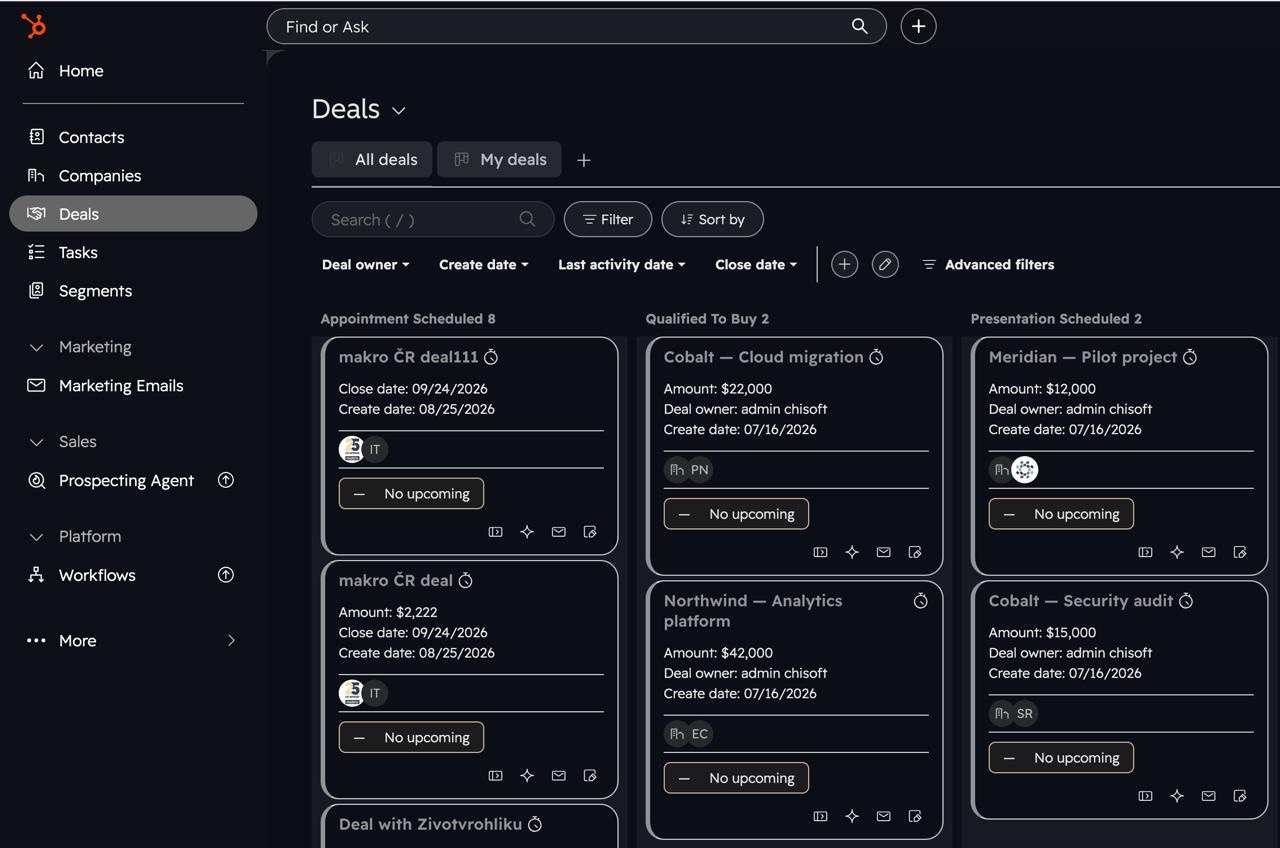
Task: Click the email icon on Cobalt — Cloud migration card
Action: click(883, 552)
